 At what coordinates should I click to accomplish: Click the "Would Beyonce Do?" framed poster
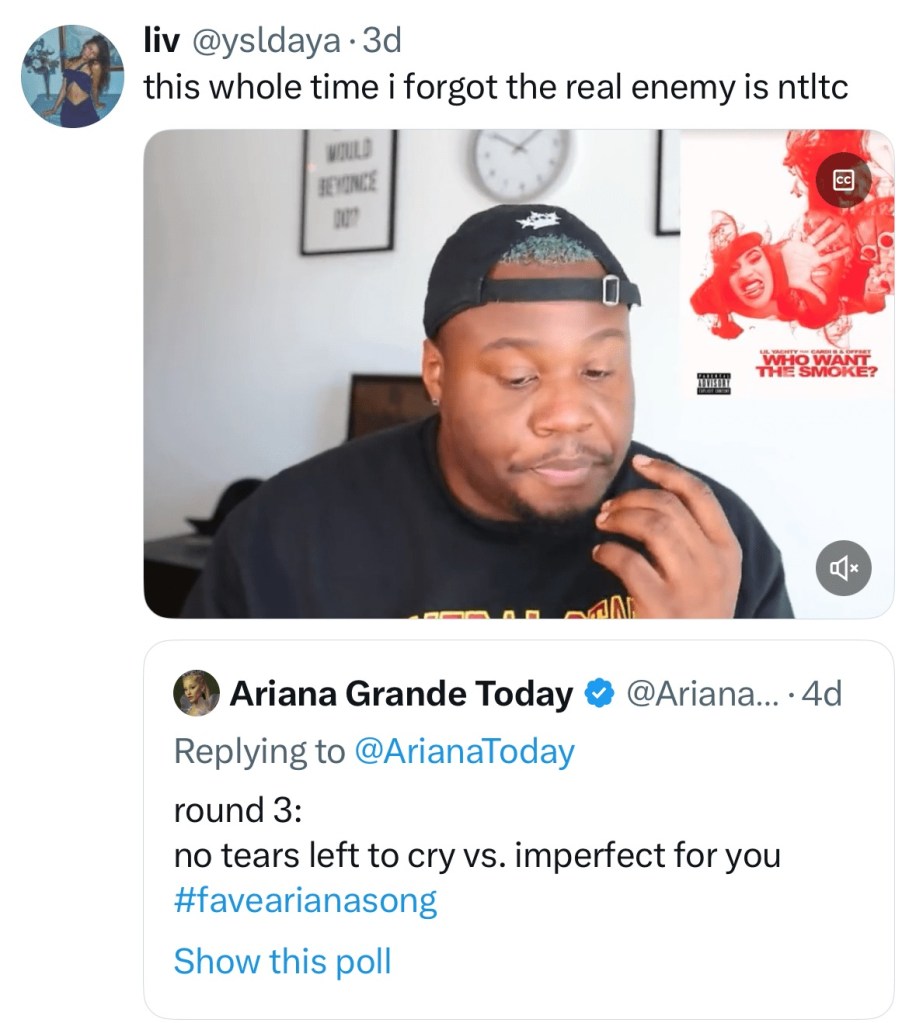(x=348, y=191)
